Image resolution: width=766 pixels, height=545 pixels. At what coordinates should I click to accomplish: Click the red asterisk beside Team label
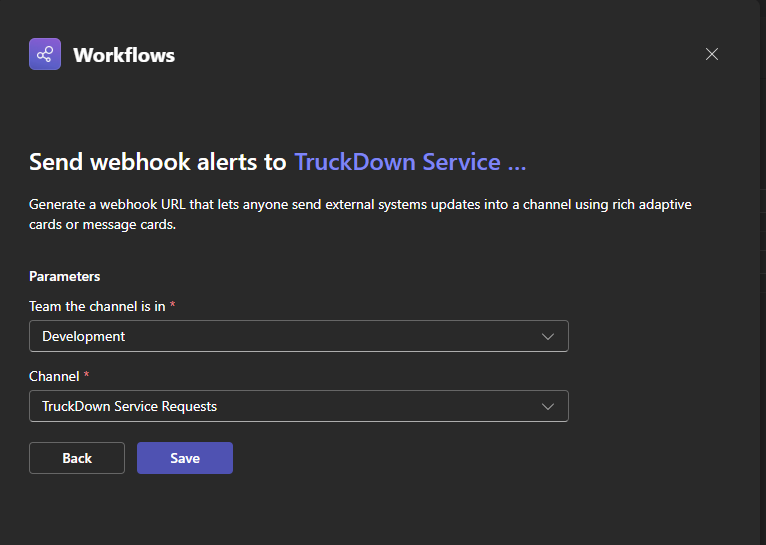pyautogui.click(x=172, y=306)
